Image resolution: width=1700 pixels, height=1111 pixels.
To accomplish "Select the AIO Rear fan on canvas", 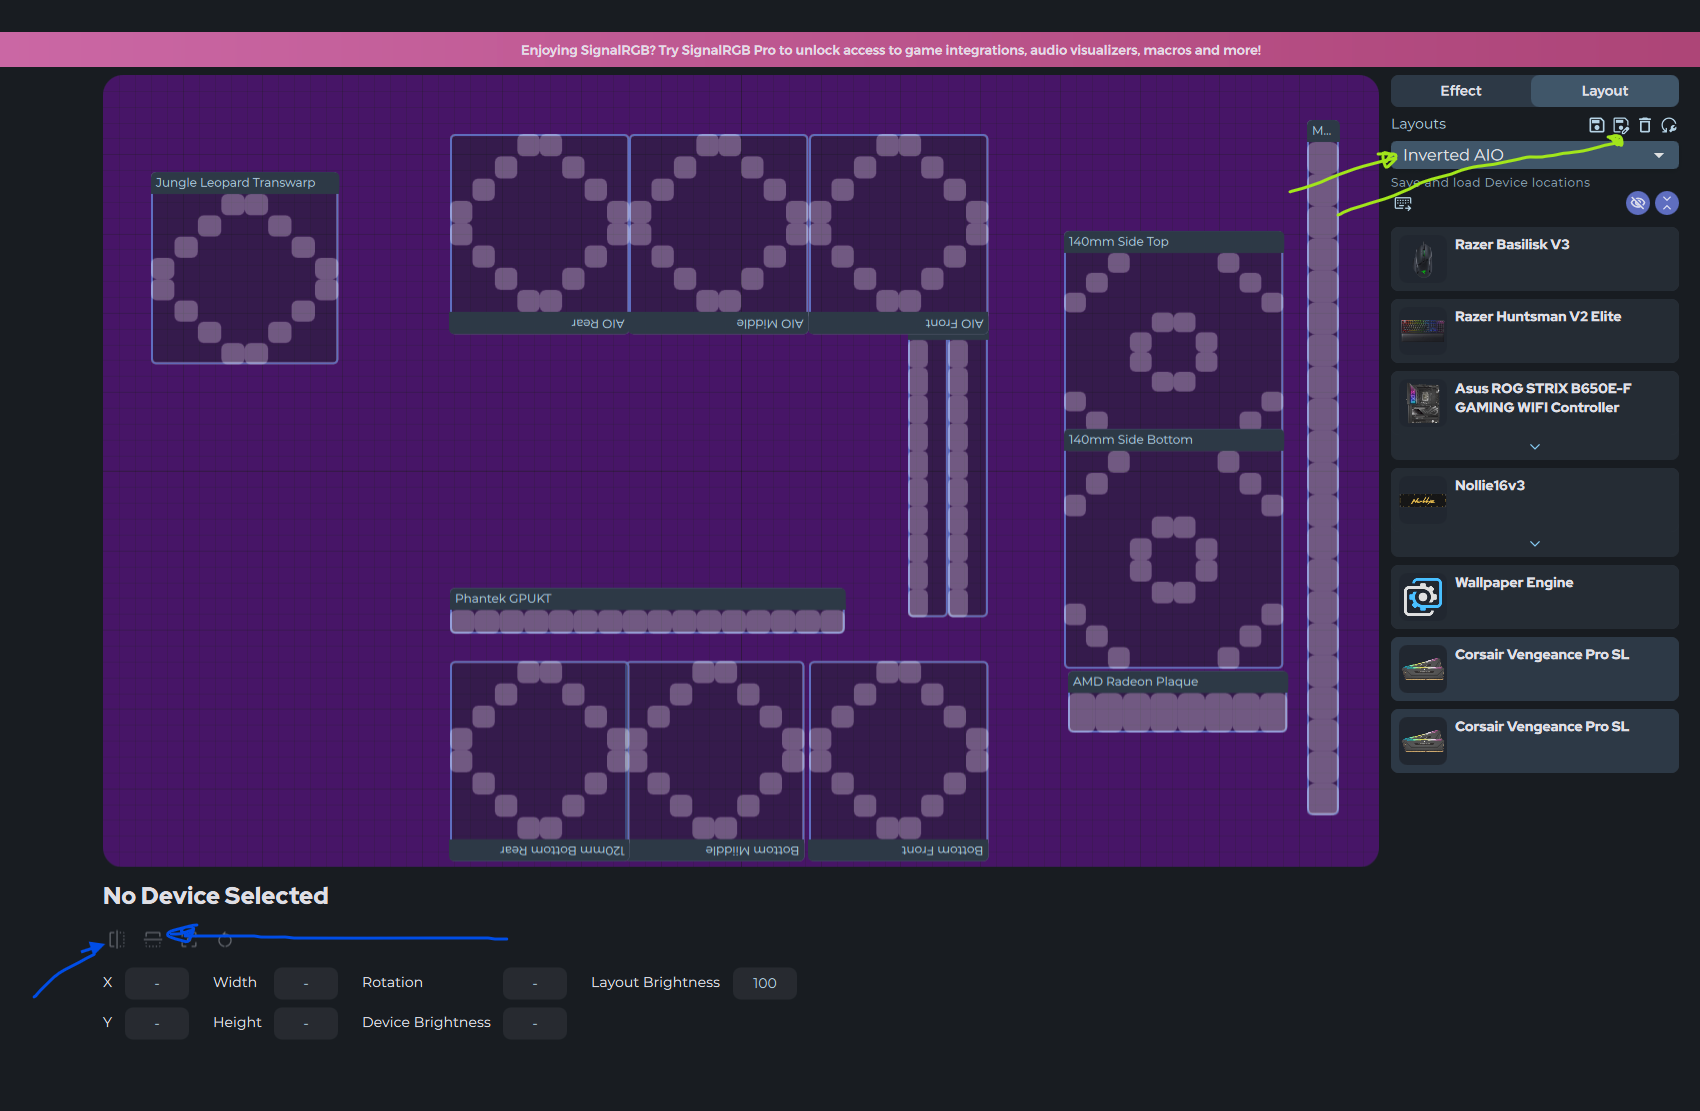I will 539,234.
